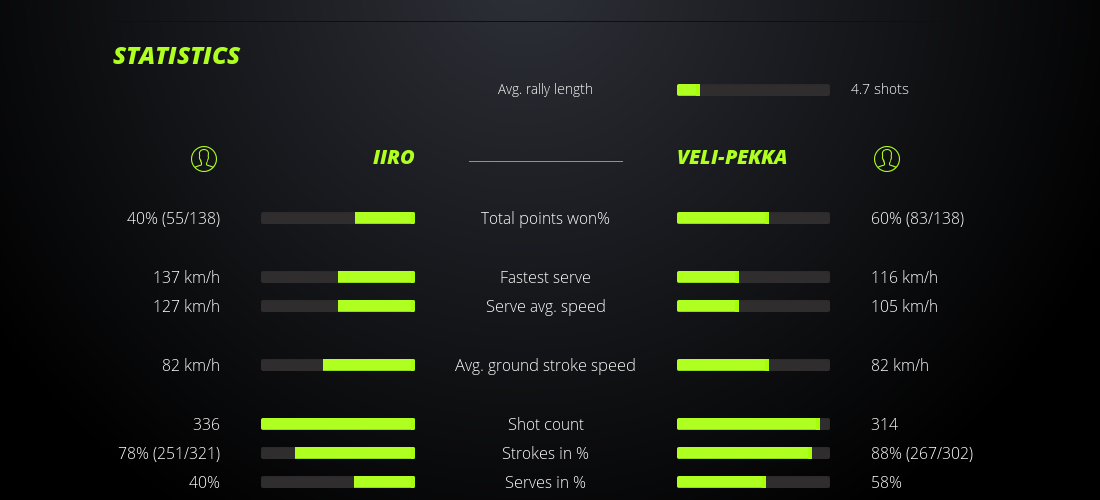Click the Avg. rally length bar
The image size is (1100, 500).
[x=753, y=90]
